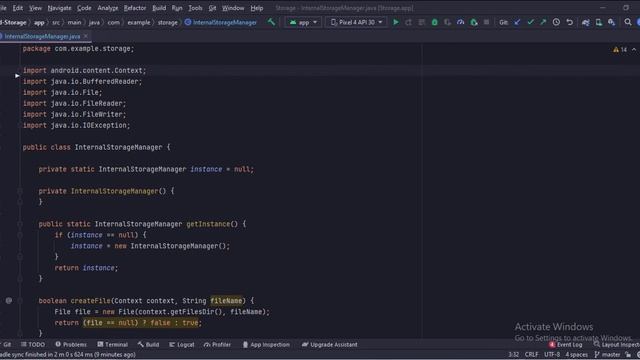The height and width of the screenshot is (360, 640).
Task: Open the AVD Device Manager icon
Action: click(598, 22)
